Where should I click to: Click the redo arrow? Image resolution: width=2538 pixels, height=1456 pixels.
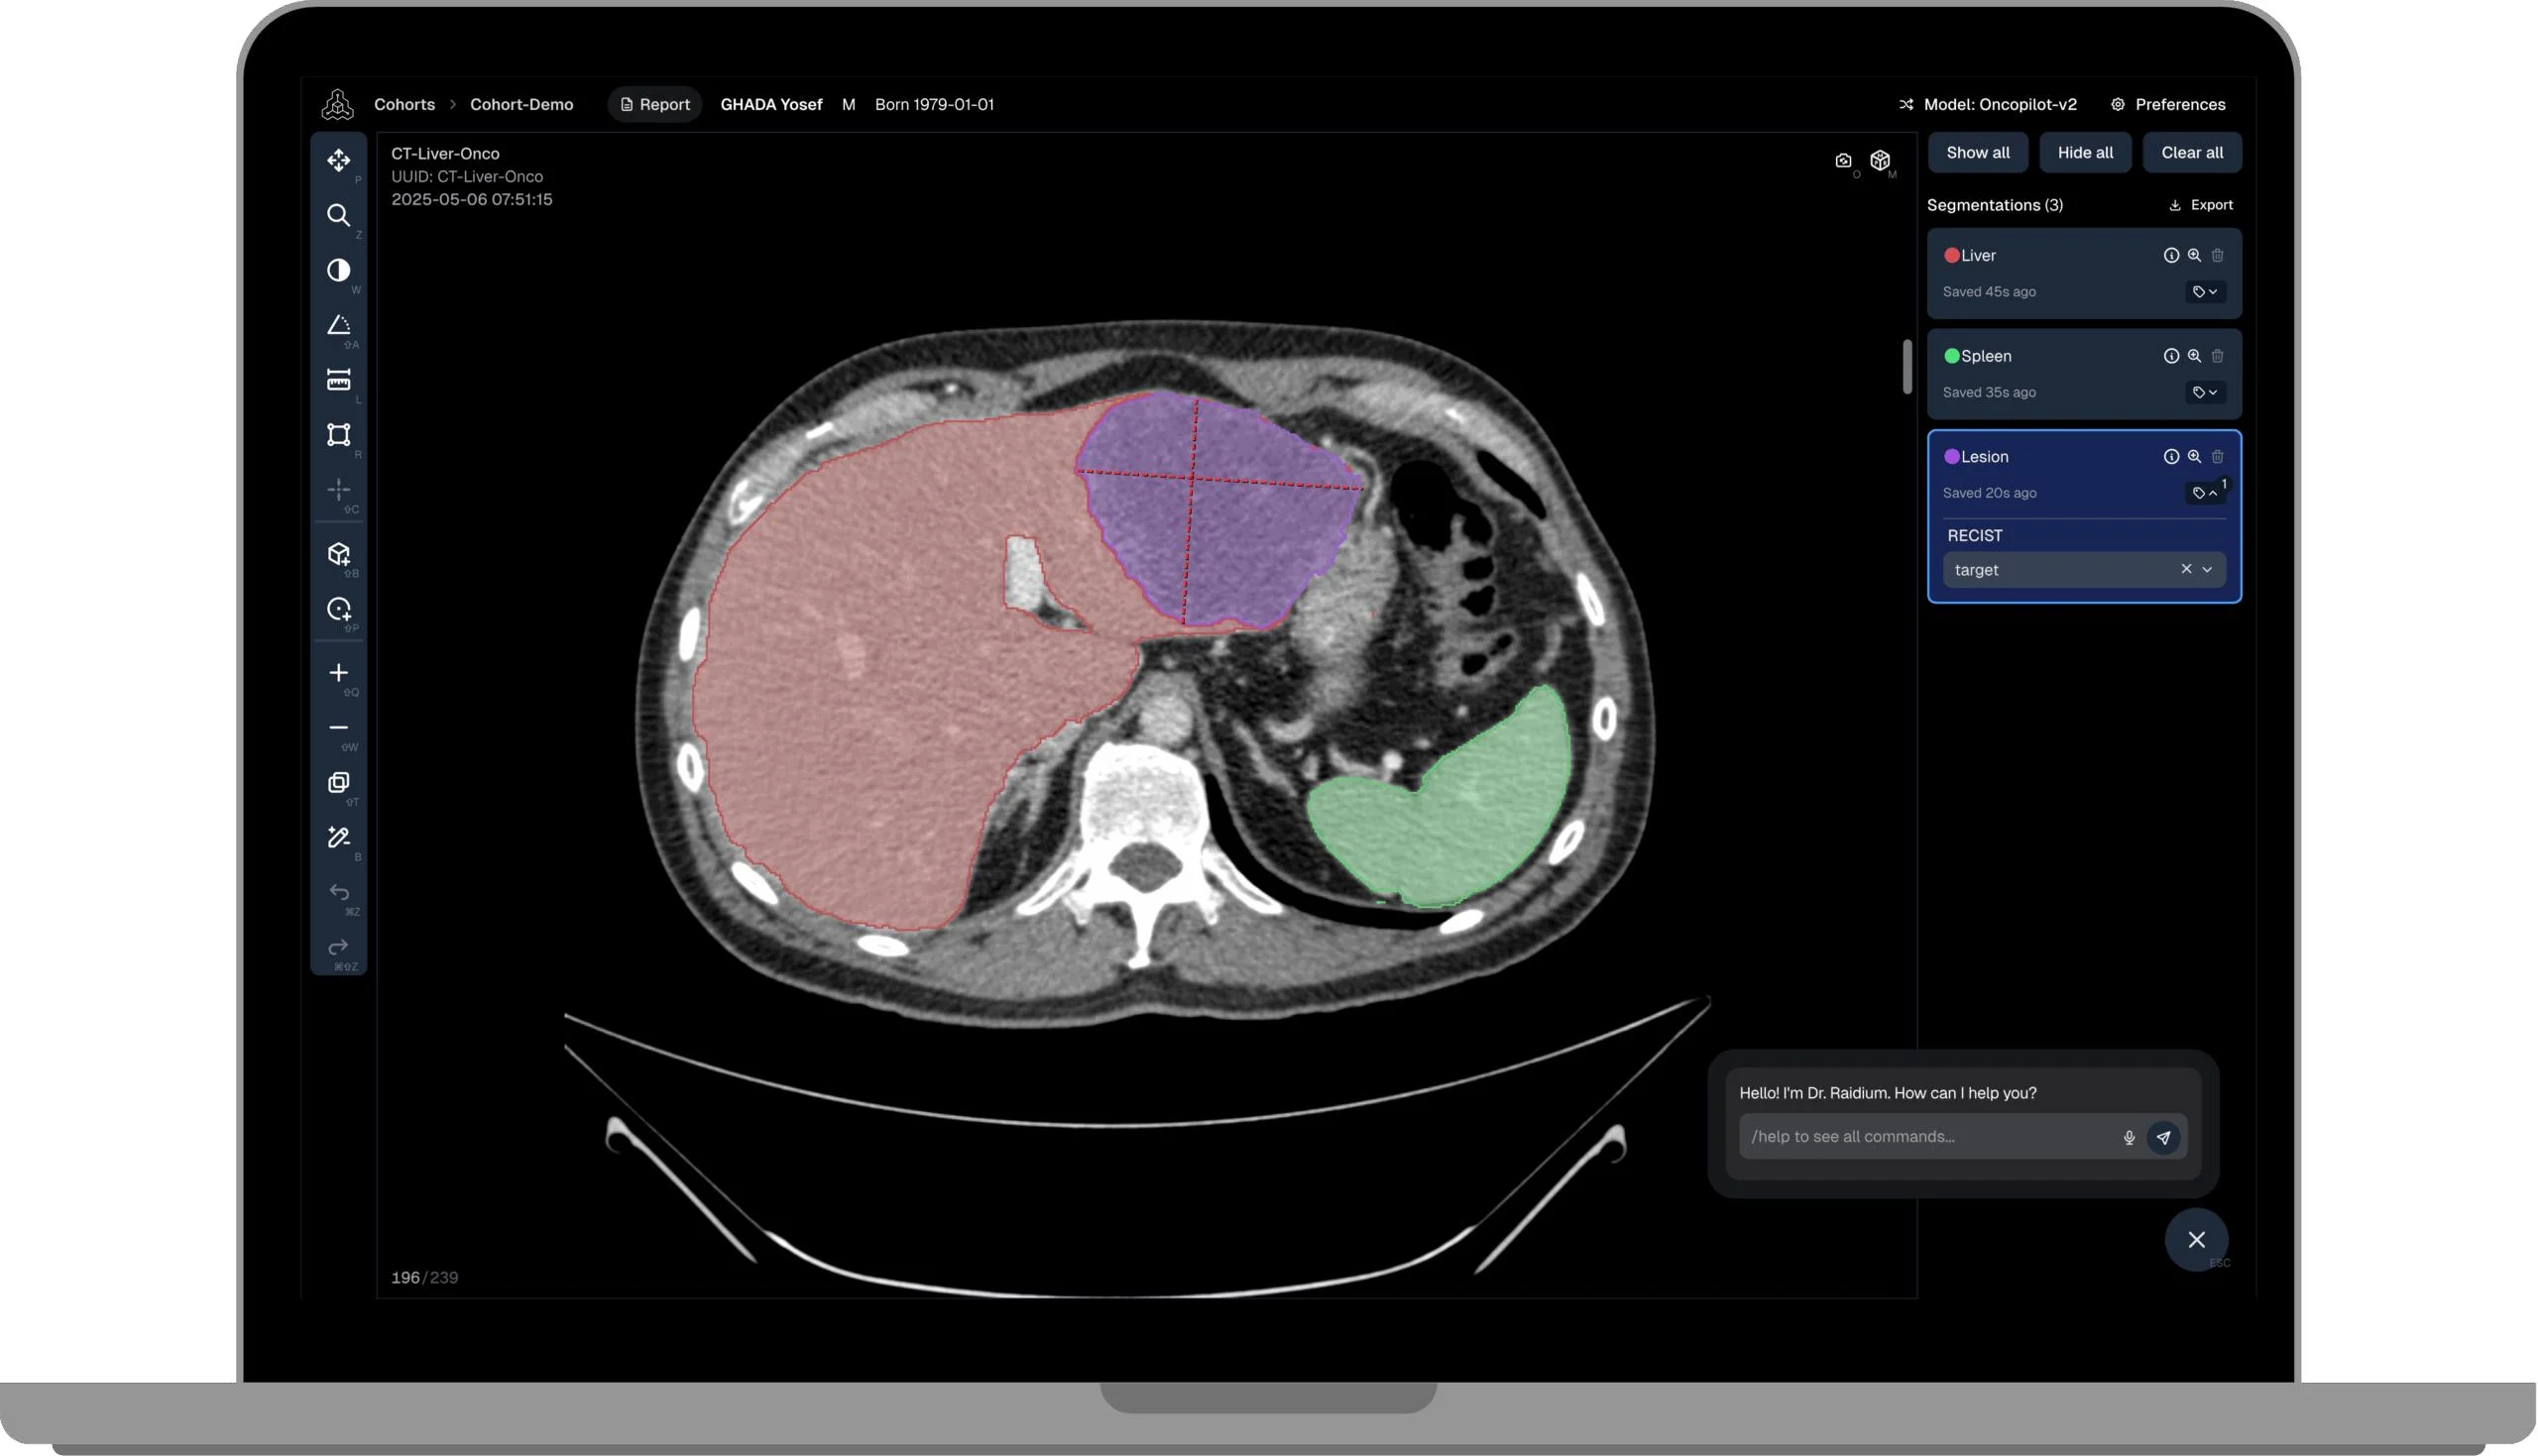(338, 946)
